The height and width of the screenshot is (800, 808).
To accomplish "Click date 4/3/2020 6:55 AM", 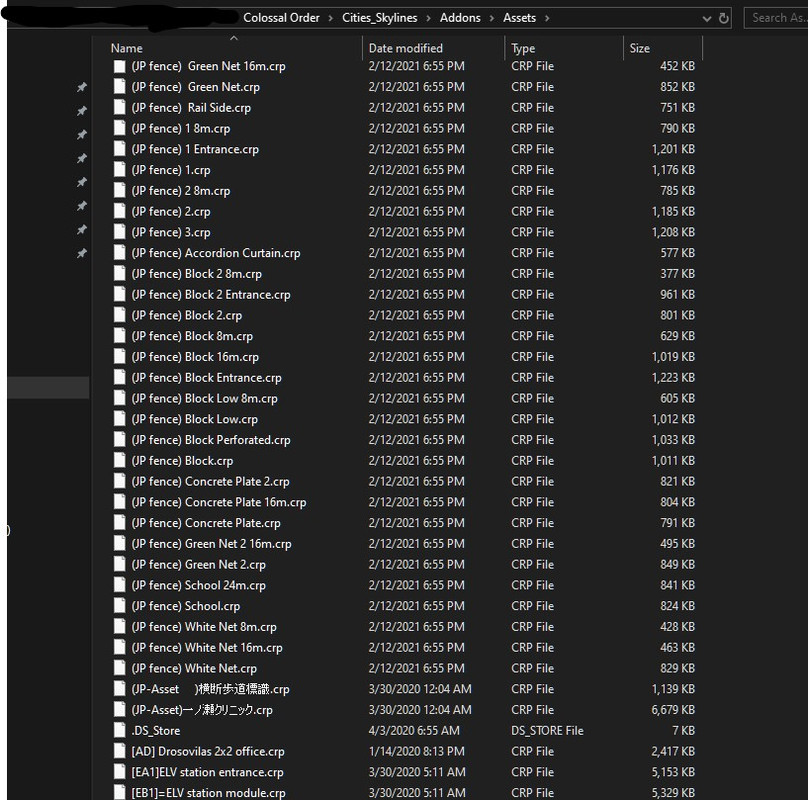I will pos(414,730).
